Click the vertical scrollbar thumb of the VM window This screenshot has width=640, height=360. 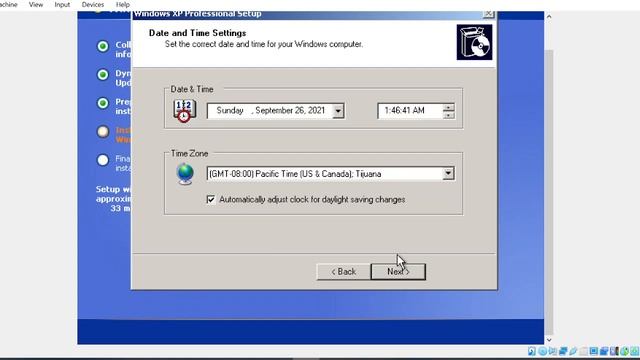coord(549,192)
